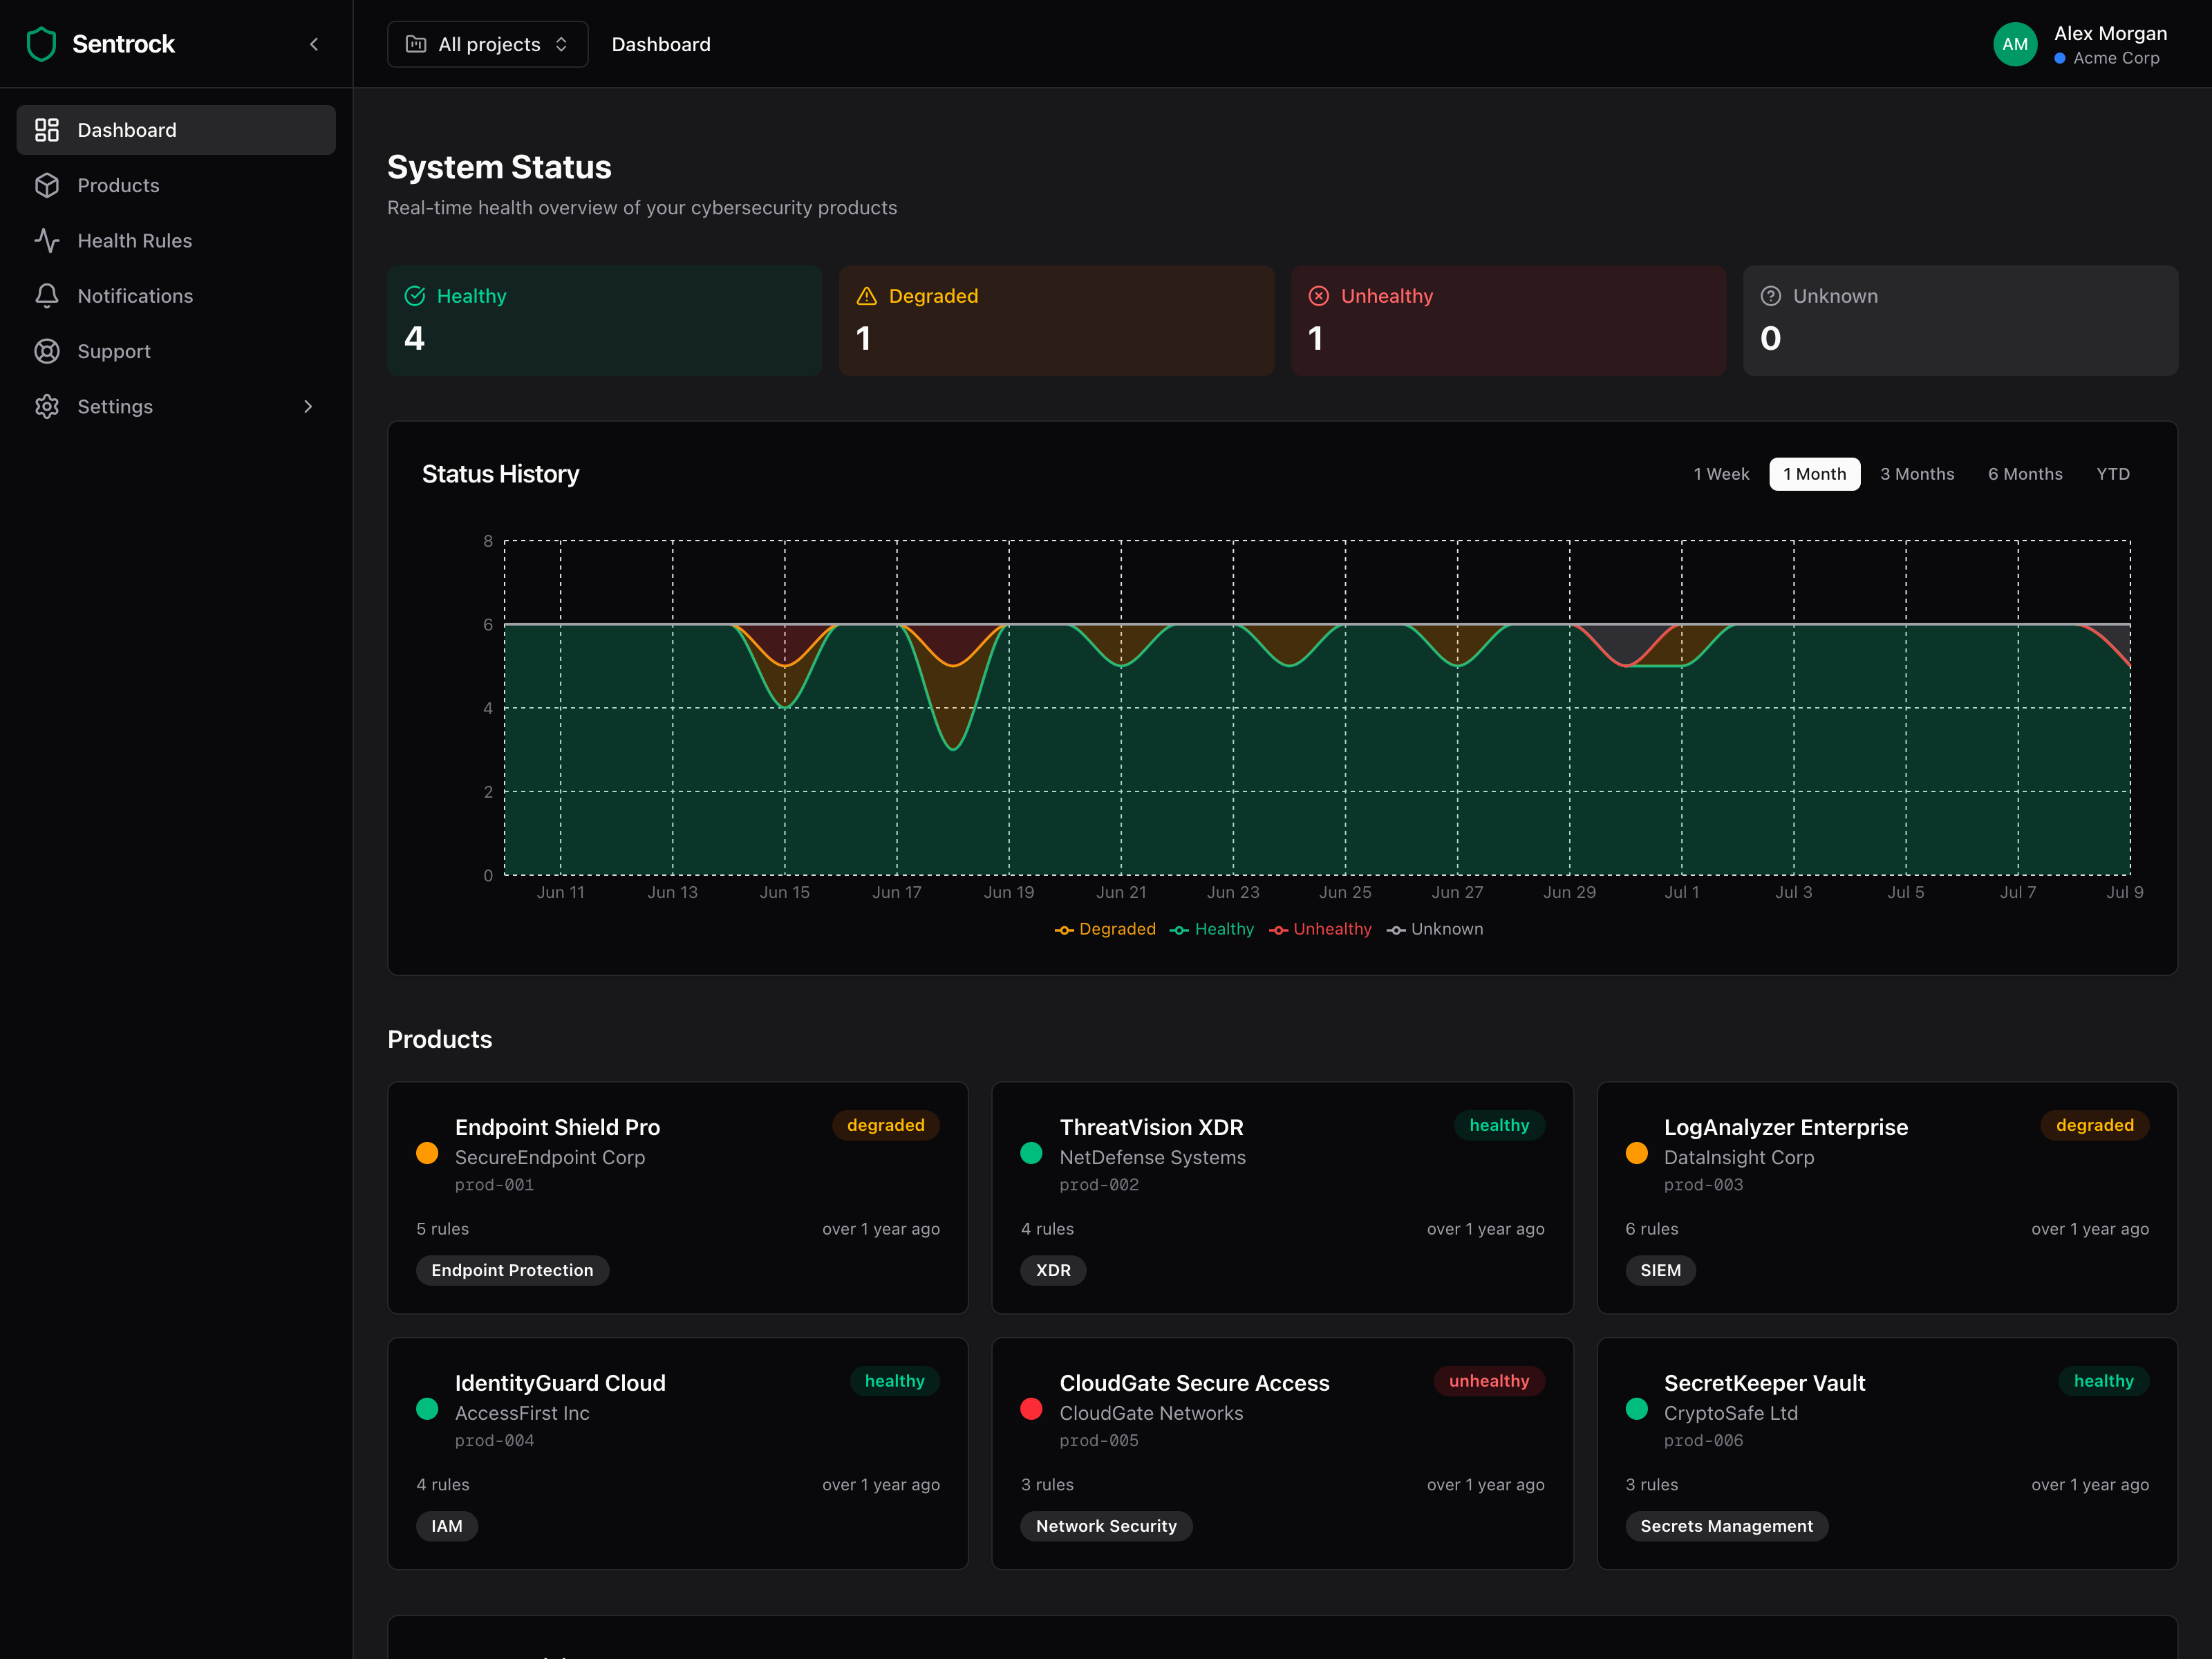Click the green status dot for SecretKeeper Vault

click(x=1636, y=1409)
